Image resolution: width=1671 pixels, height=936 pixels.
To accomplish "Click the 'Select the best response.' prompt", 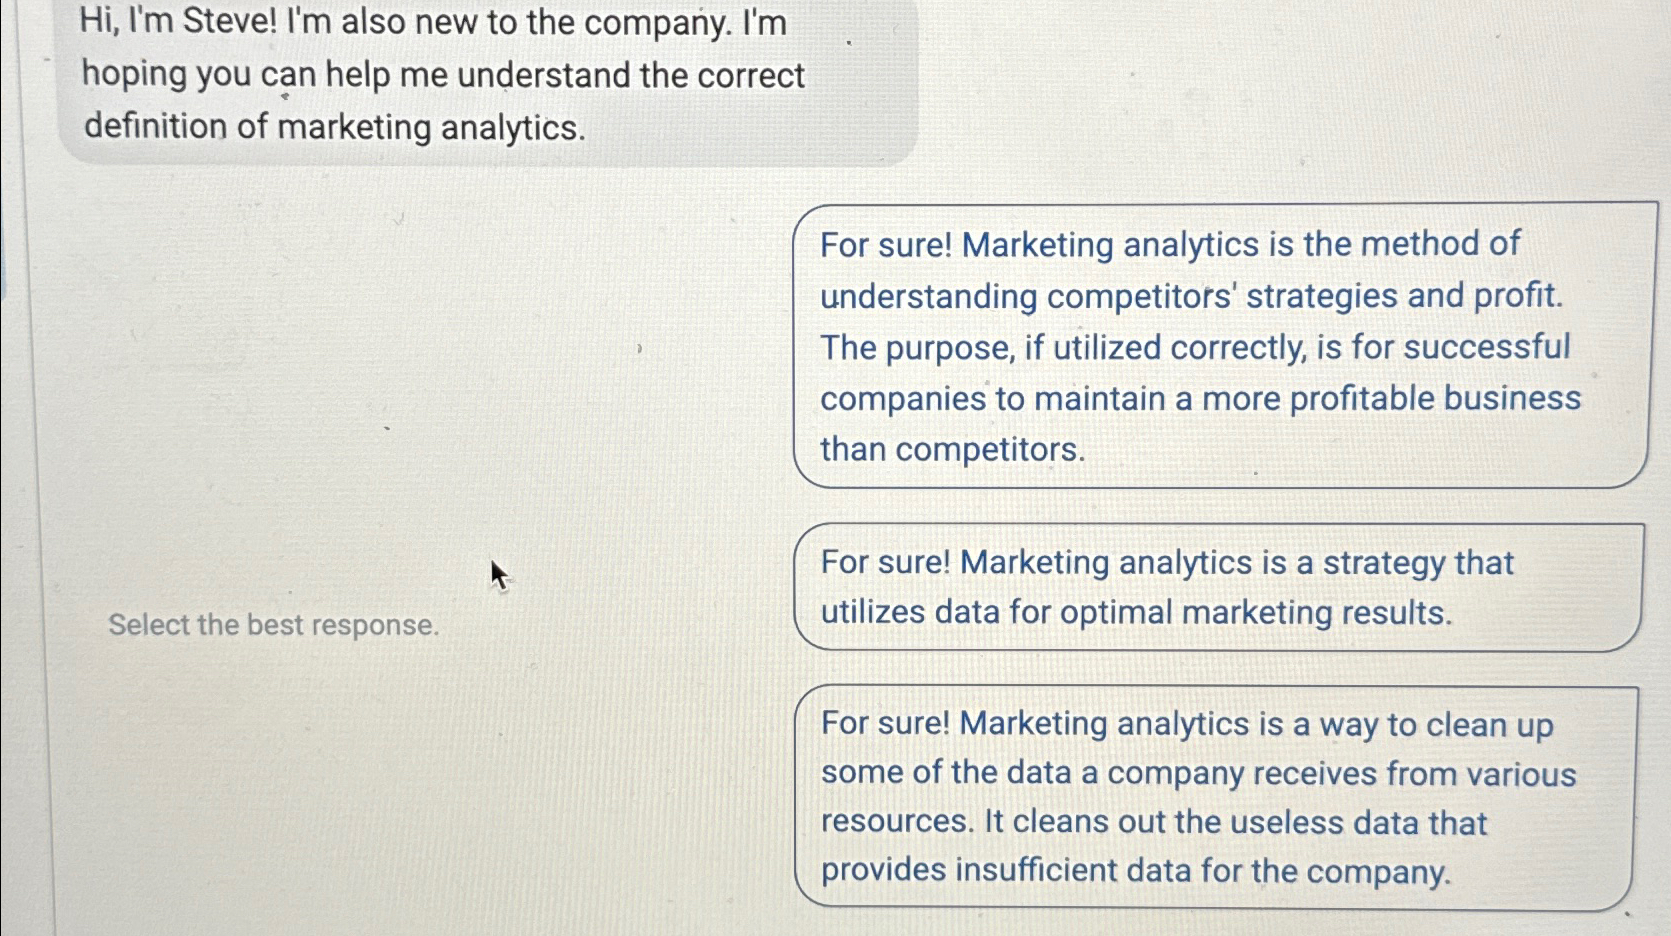I will click(274, 625).
